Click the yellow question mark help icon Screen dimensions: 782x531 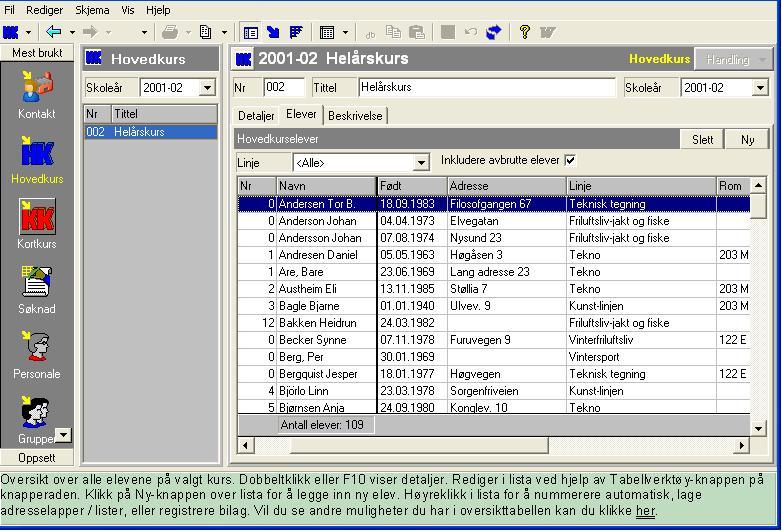pyautogui.click(x=524, y=32)
